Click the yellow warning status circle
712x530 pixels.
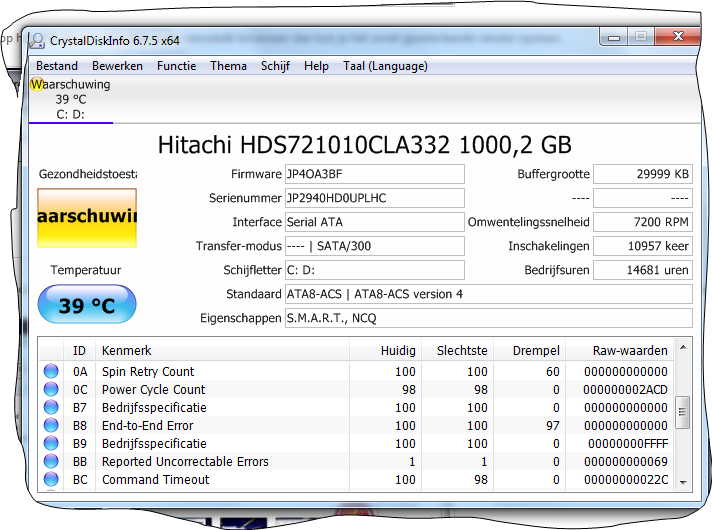point(36,84)
